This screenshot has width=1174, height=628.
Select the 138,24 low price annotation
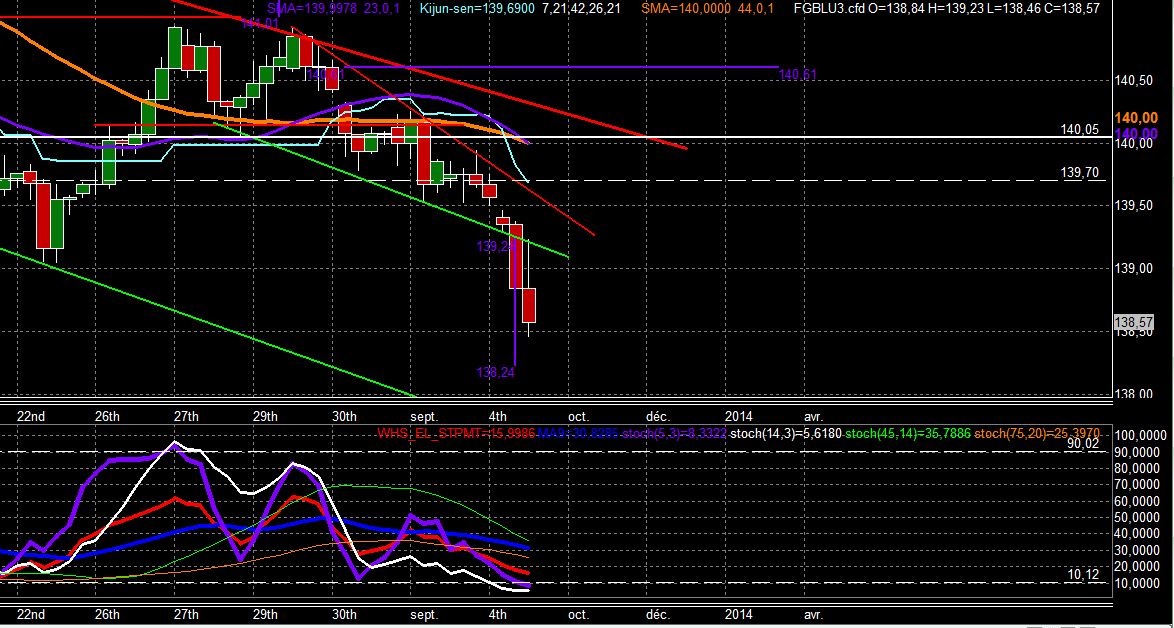(496, 371)
